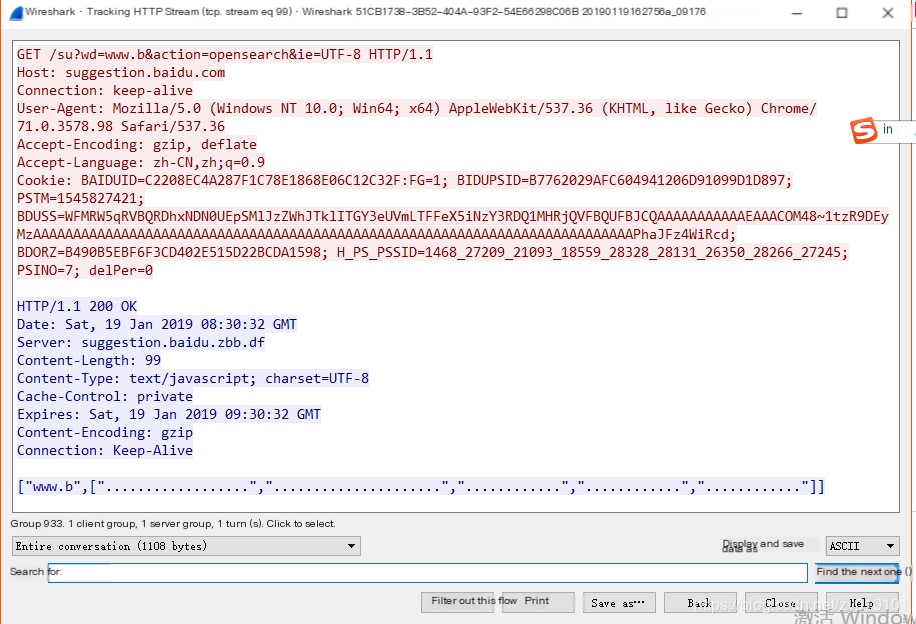Click the Help button

point(862,602)
